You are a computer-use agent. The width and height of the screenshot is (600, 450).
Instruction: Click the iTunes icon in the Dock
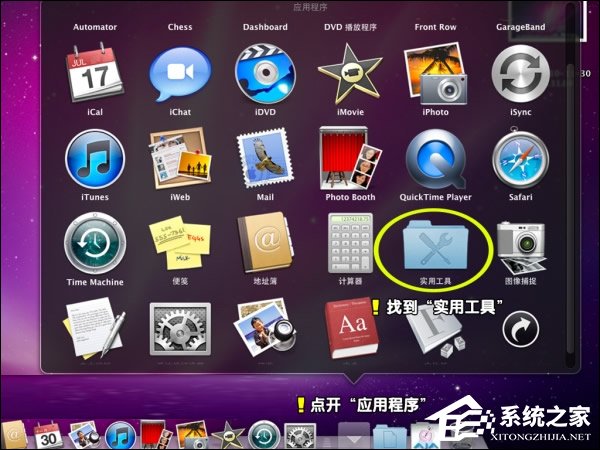tap(120, 435)
